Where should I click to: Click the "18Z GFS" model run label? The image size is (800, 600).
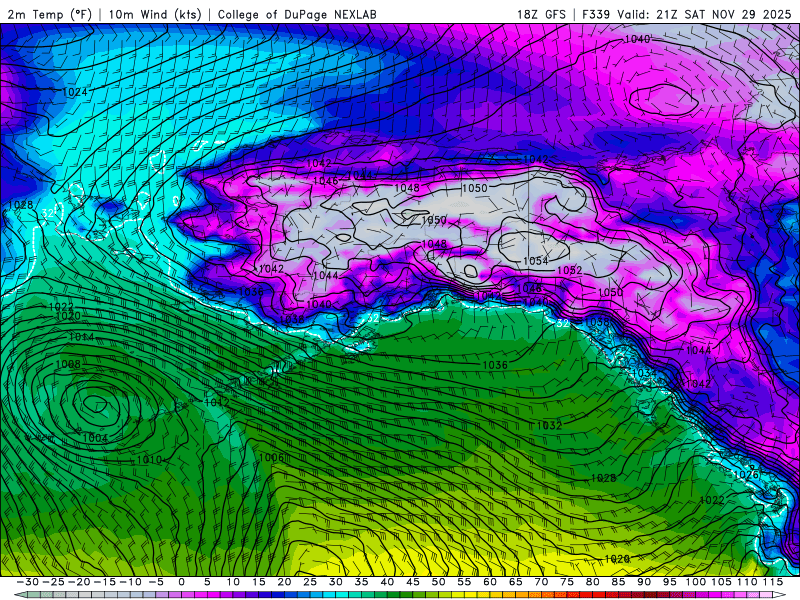(541, 14)
